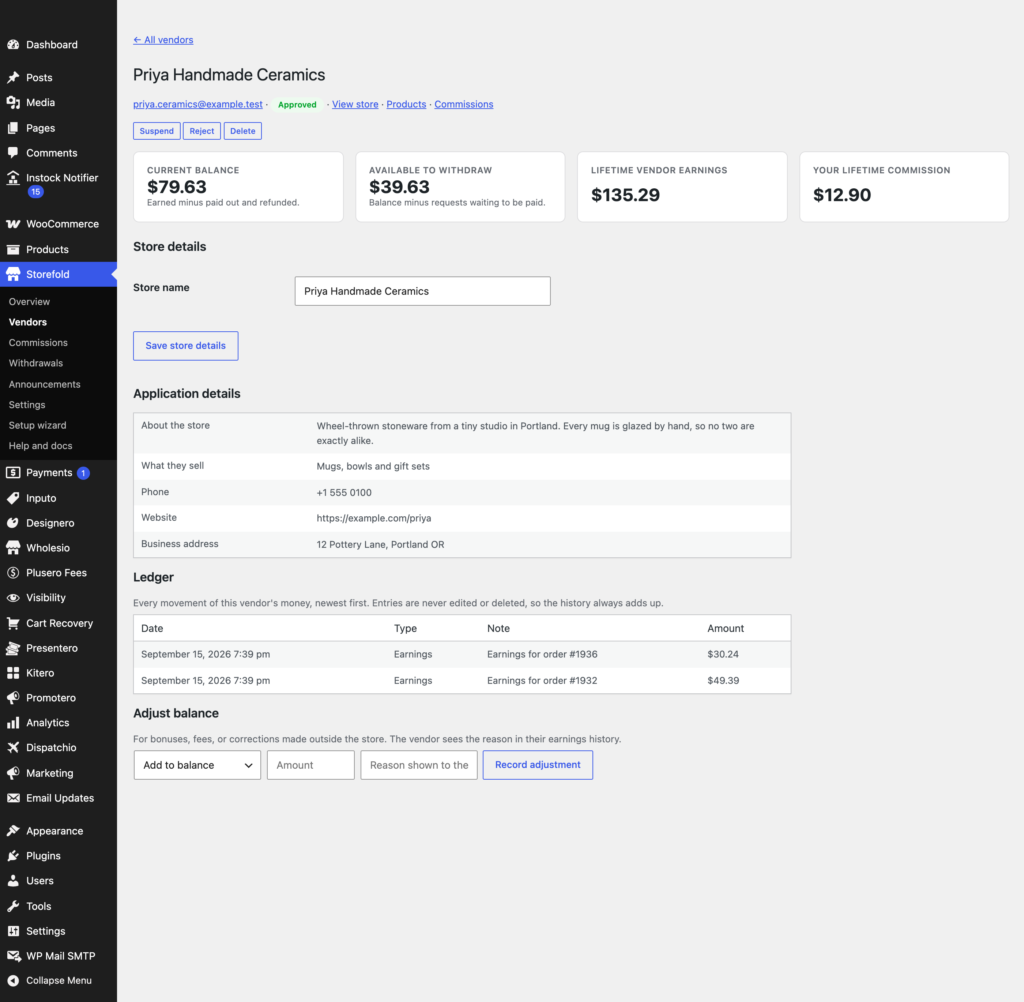Click the Collapse Menu arrow icon
The height and width of the screenshot is (1002, 1024).
[x=13, y=980]
